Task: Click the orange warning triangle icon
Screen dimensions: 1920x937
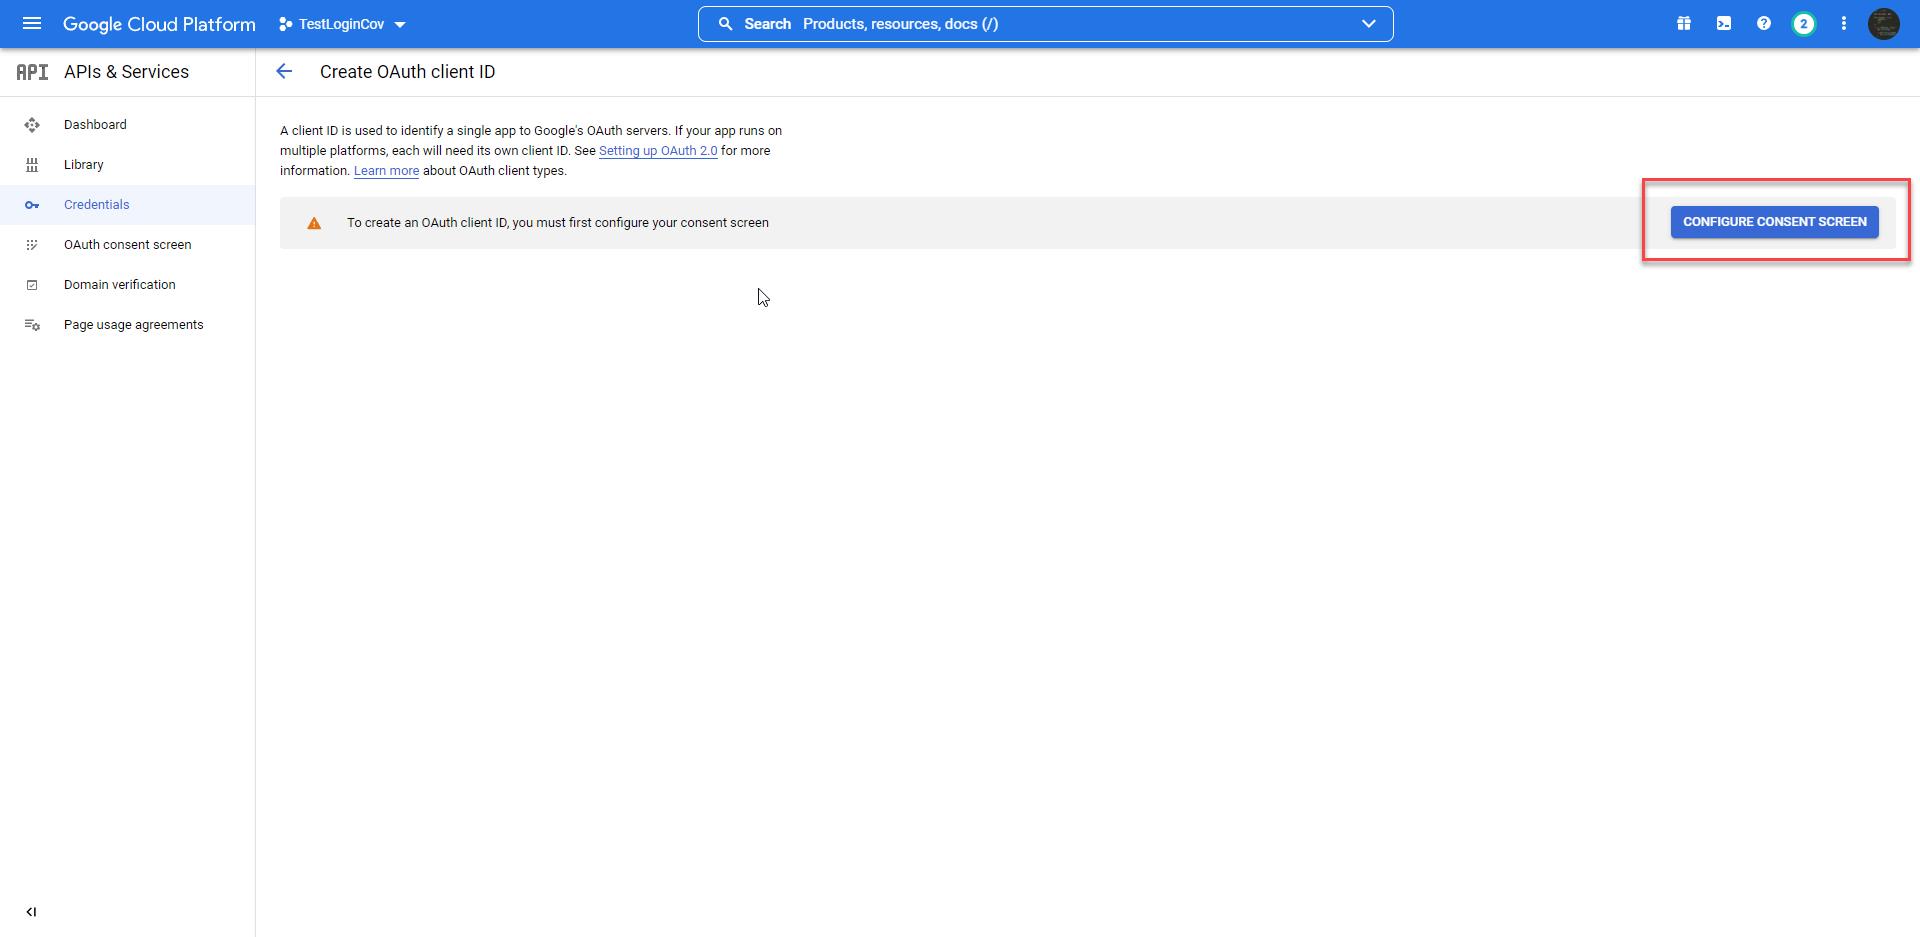Action: click(x=314, y=223)
